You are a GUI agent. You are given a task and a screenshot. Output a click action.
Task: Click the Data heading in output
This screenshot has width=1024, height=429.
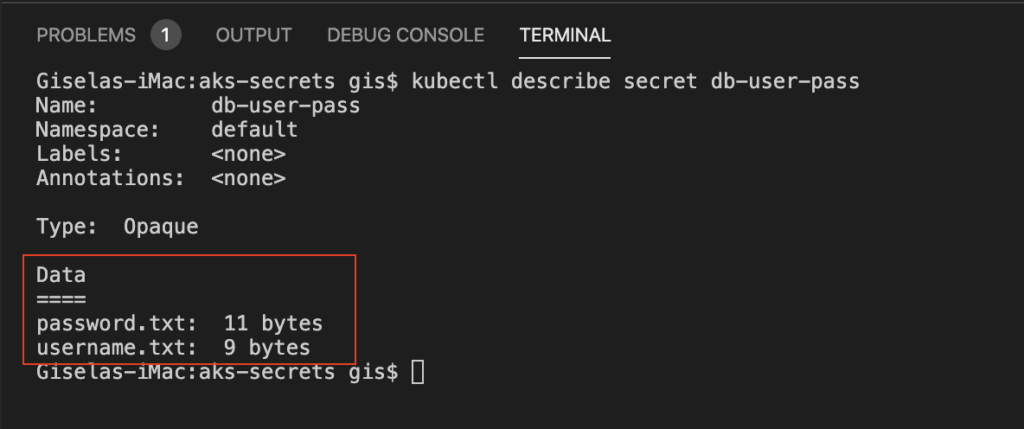(x=61, y=275)
